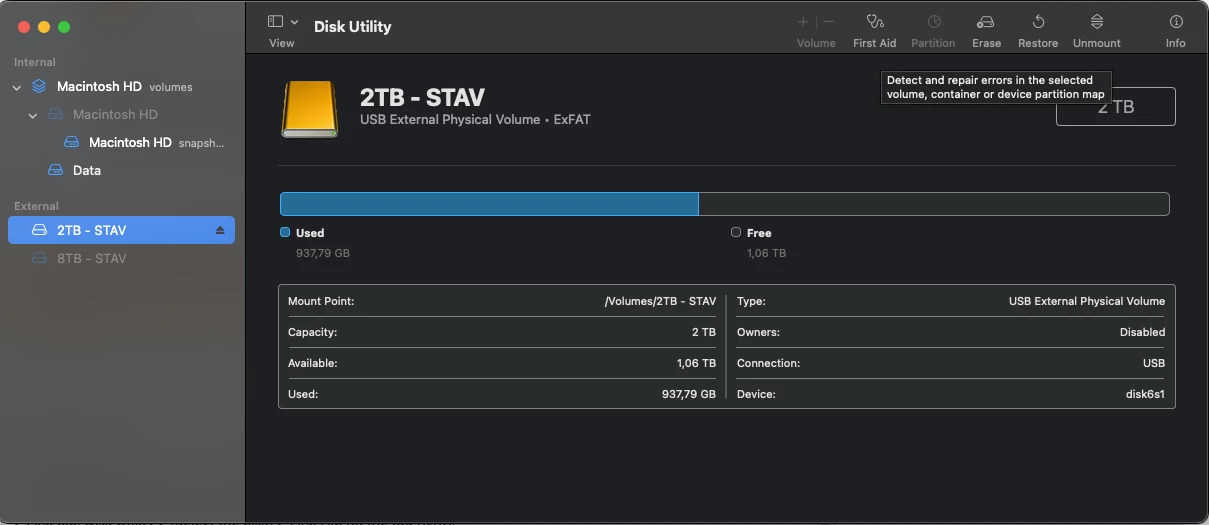Screen dimensions: 1209x525
Task: Click the Partition pie icon
Action: point(933,22)
